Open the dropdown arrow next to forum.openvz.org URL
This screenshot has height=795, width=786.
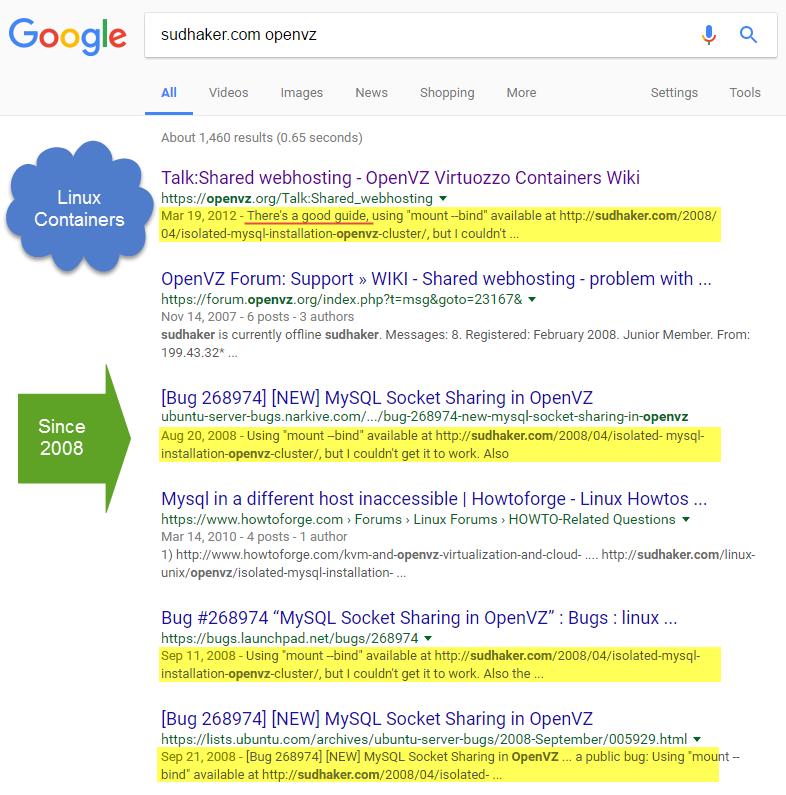[532, 299]
